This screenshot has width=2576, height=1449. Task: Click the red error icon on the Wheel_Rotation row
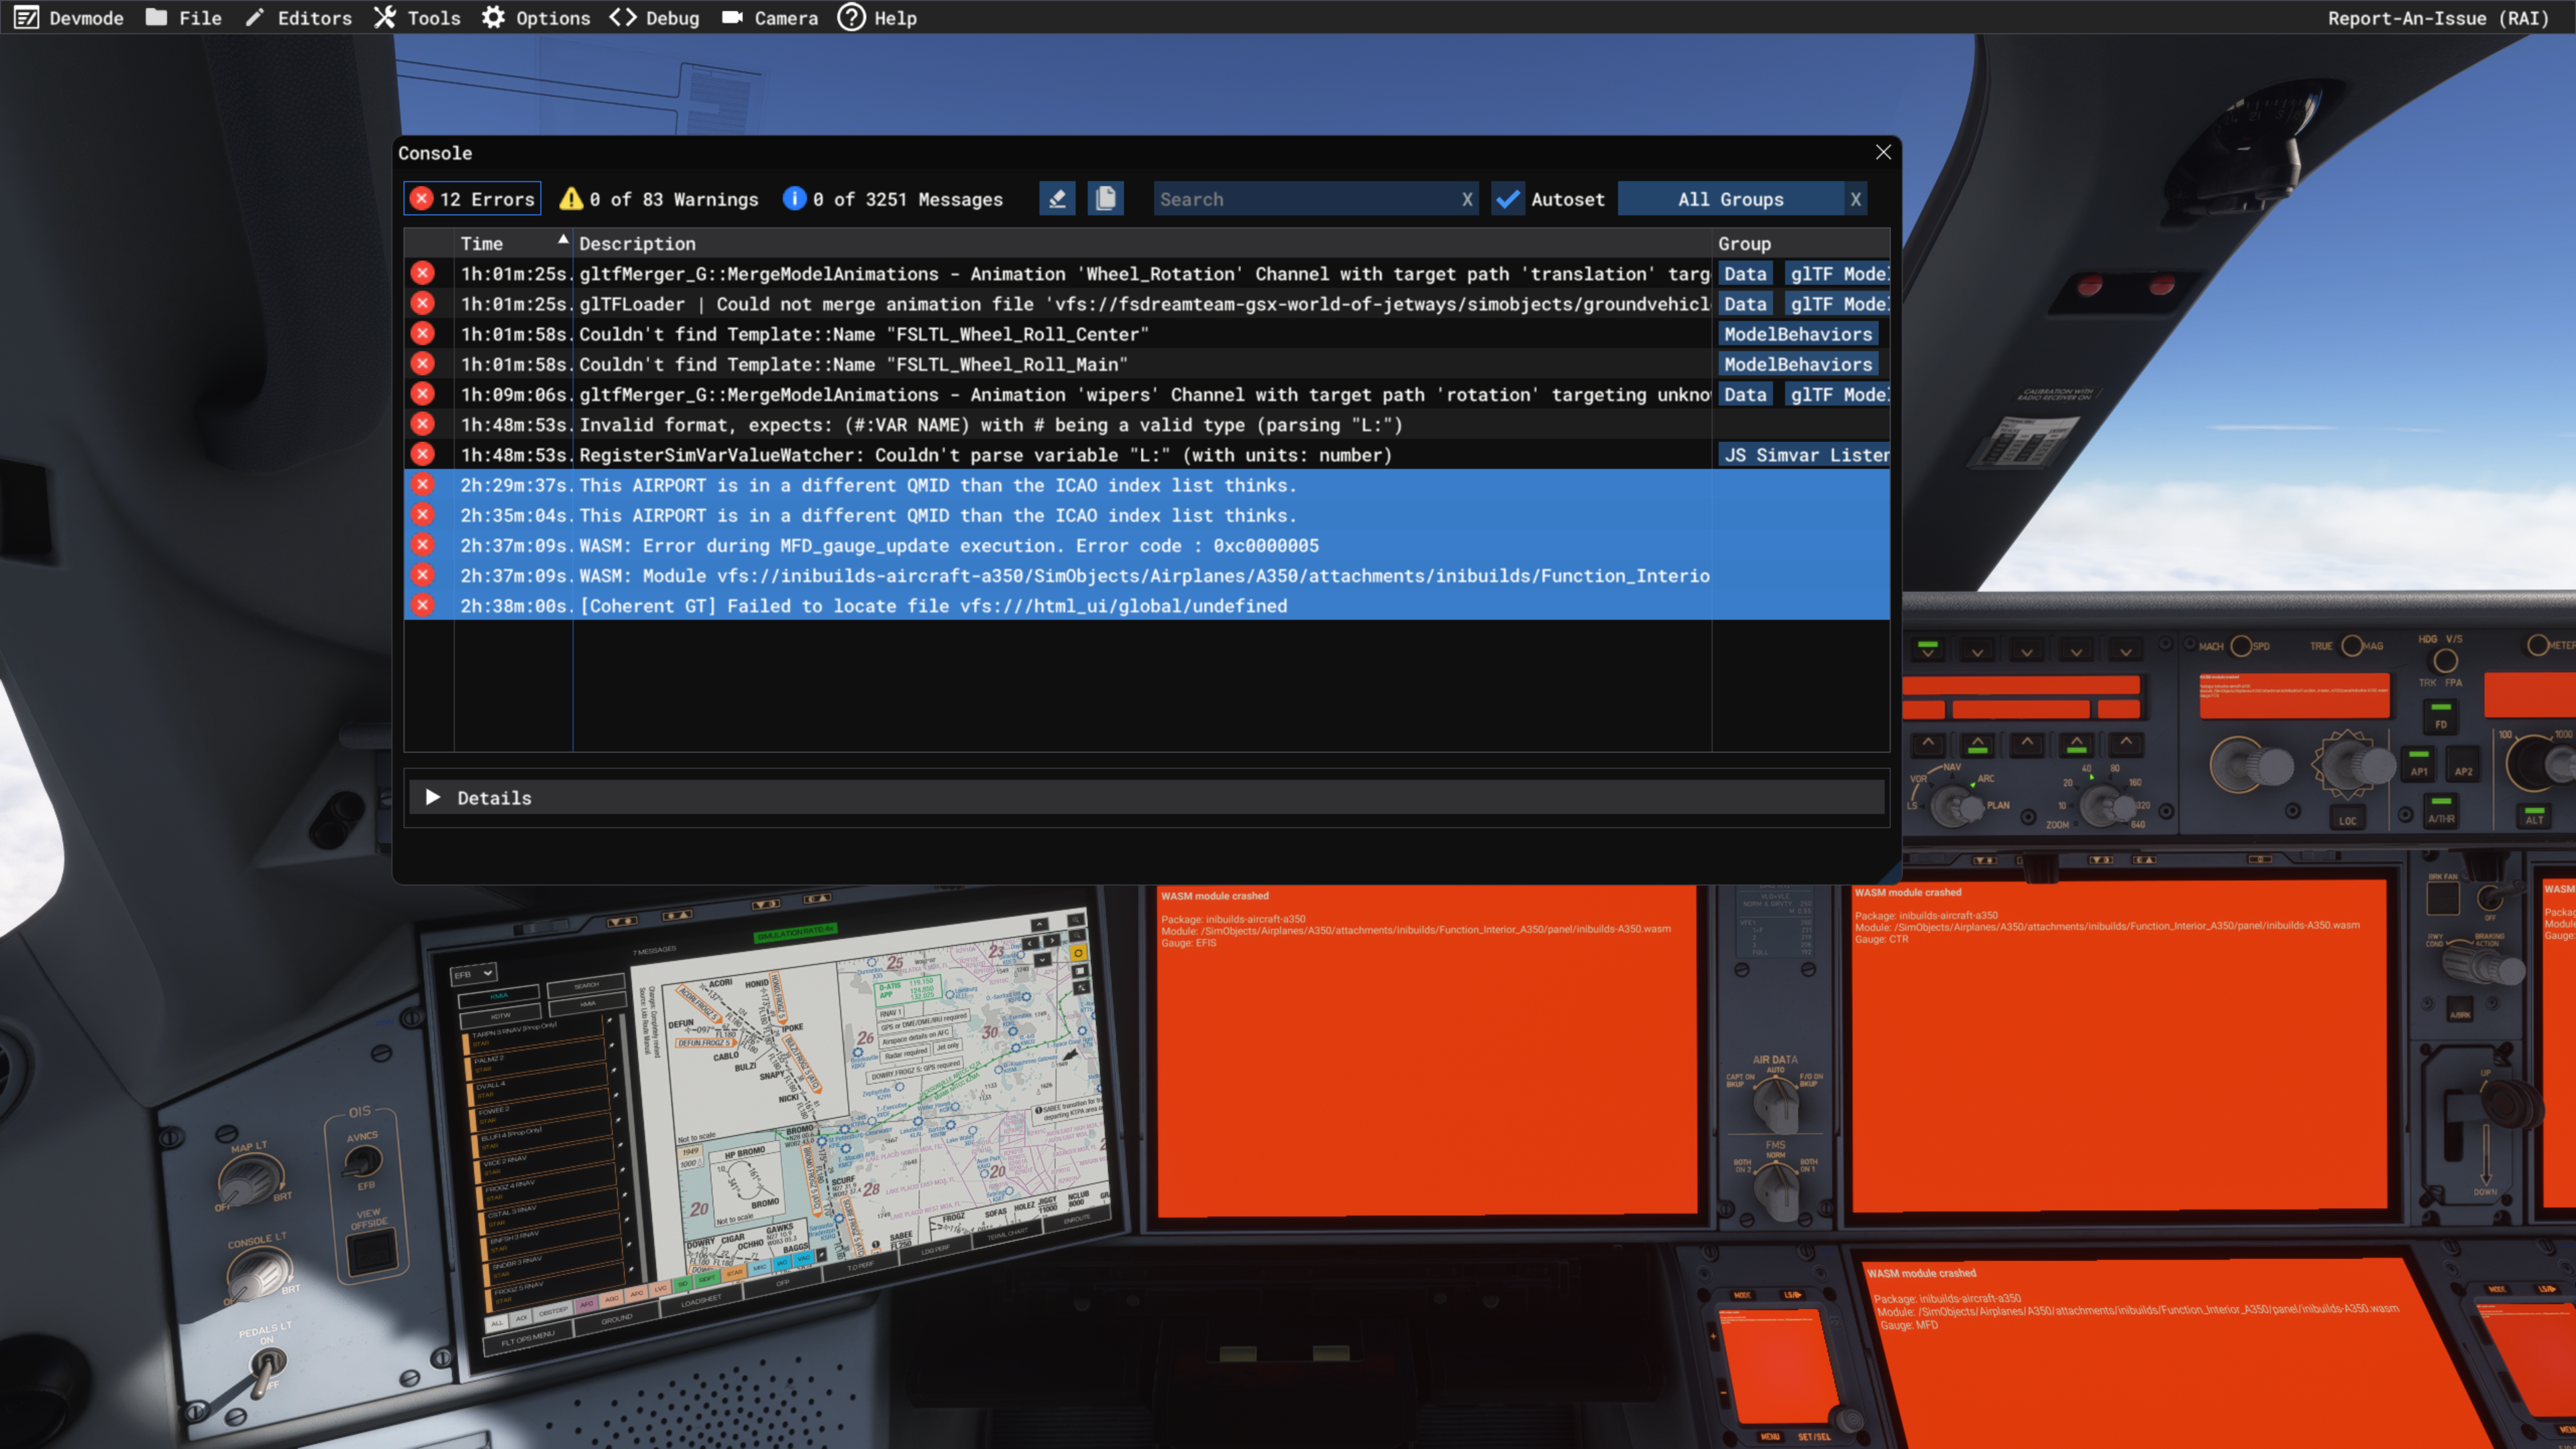[x=423, y=273]
